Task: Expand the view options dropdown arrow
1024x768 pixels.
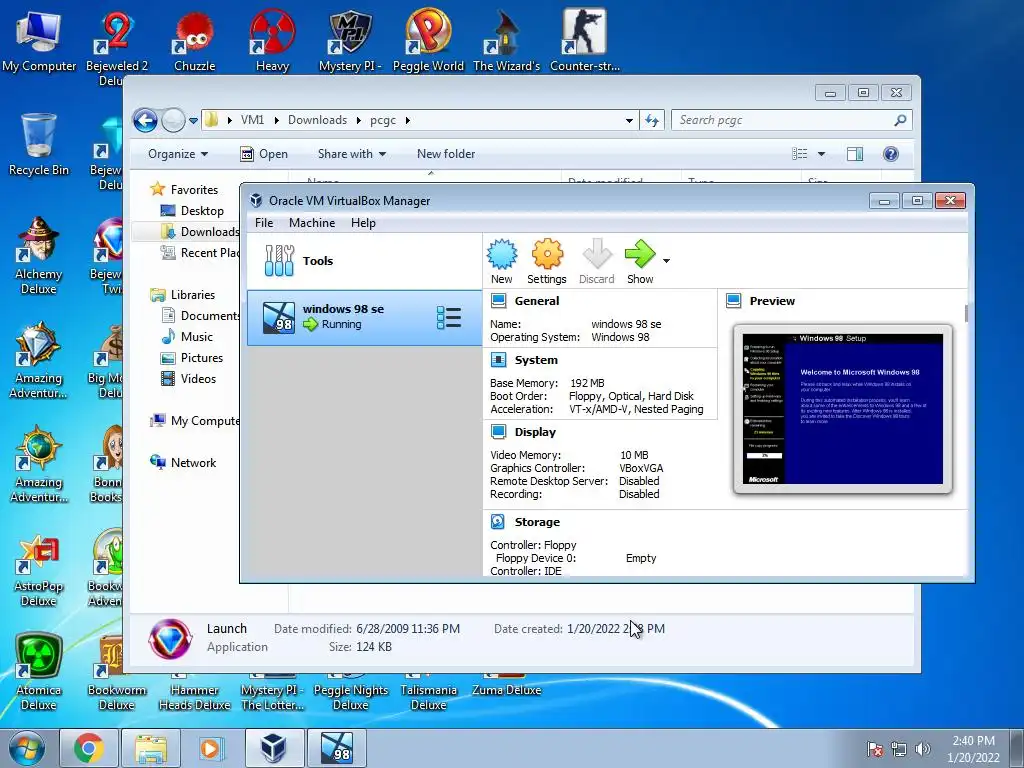Action: click(822, 154)
